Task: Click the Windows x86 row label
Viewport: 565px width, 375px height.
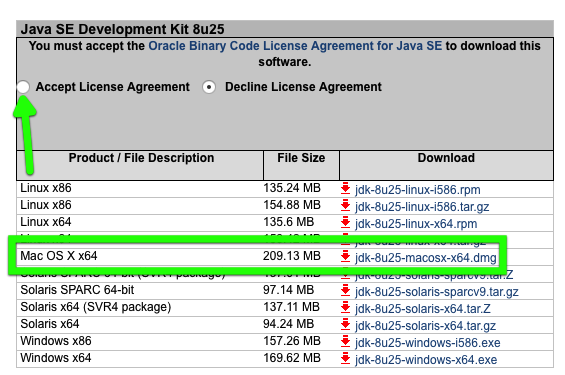Action: pos(56,341)
